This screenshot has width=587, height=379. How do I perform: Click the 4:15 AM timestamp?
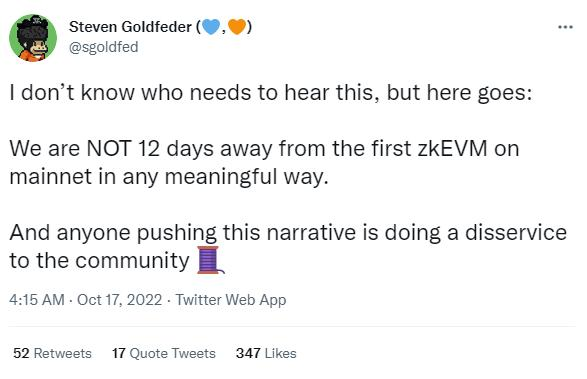[37, 300]
